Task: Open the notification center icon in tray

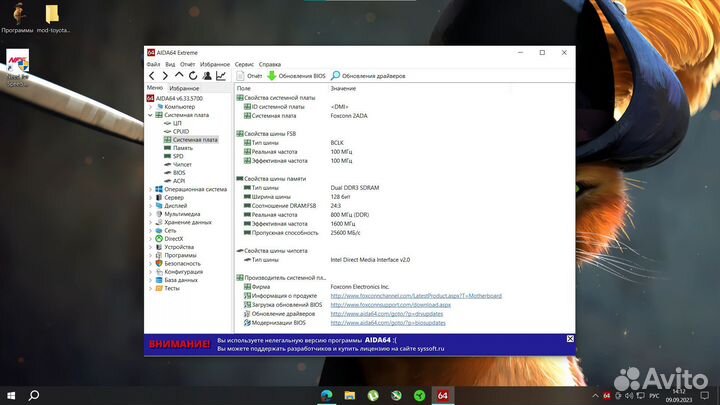Action: click(x=705, y=395)
